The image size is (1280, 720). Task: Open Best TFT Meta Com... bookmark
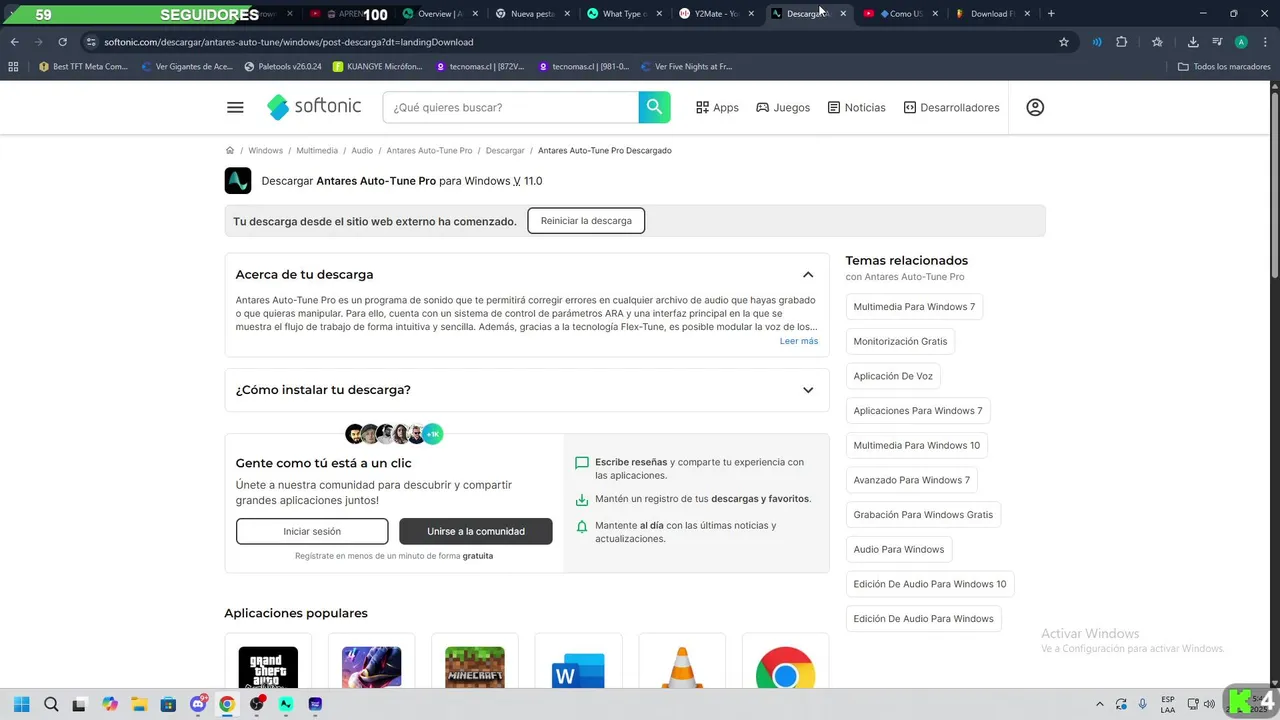[83, 67]
